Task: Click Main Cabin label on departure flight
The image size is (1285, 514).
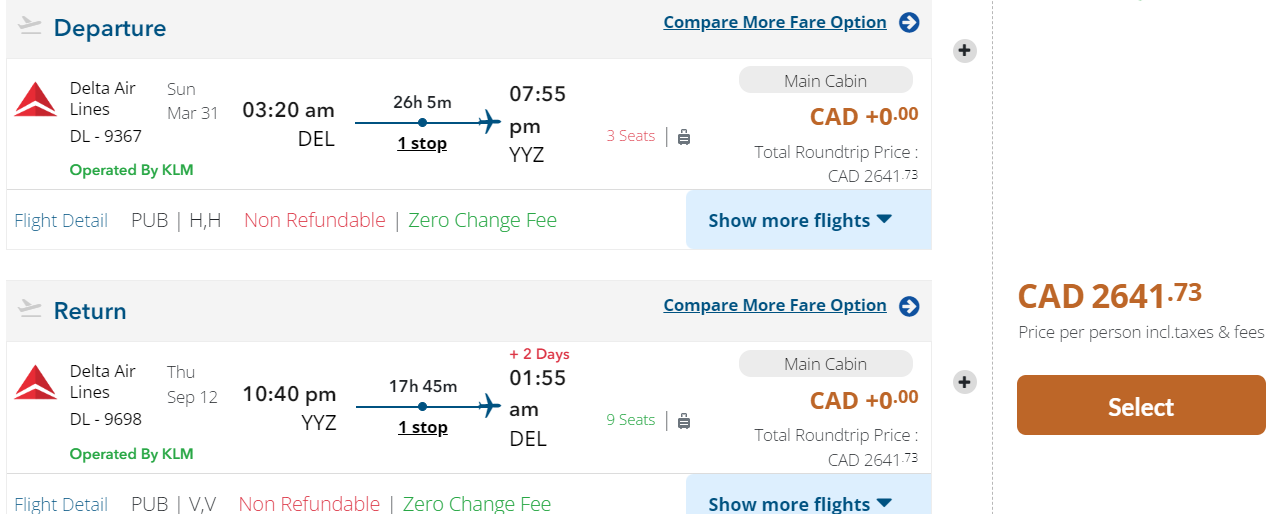Action: (x=825, y=81)
